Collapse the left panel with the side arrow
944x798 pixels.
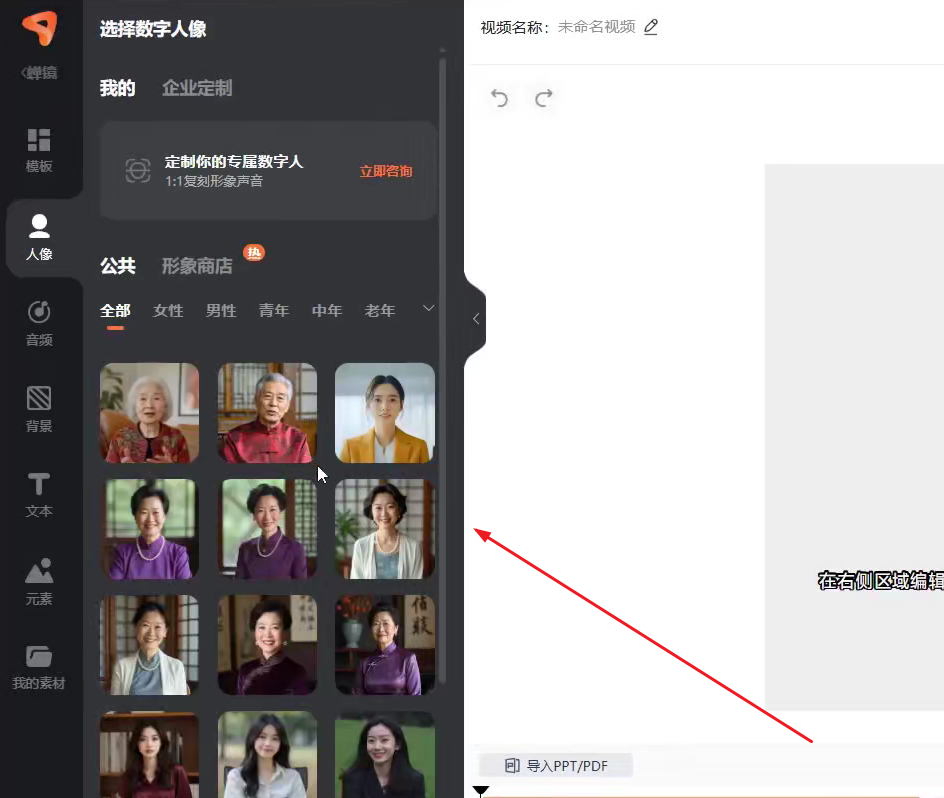tap(474, 318)
